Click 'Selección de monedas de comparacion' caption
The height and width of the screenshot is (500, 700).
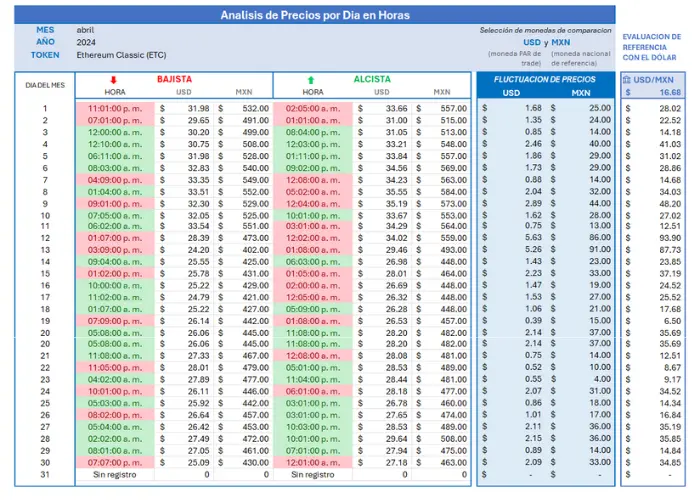click(545, 30)
